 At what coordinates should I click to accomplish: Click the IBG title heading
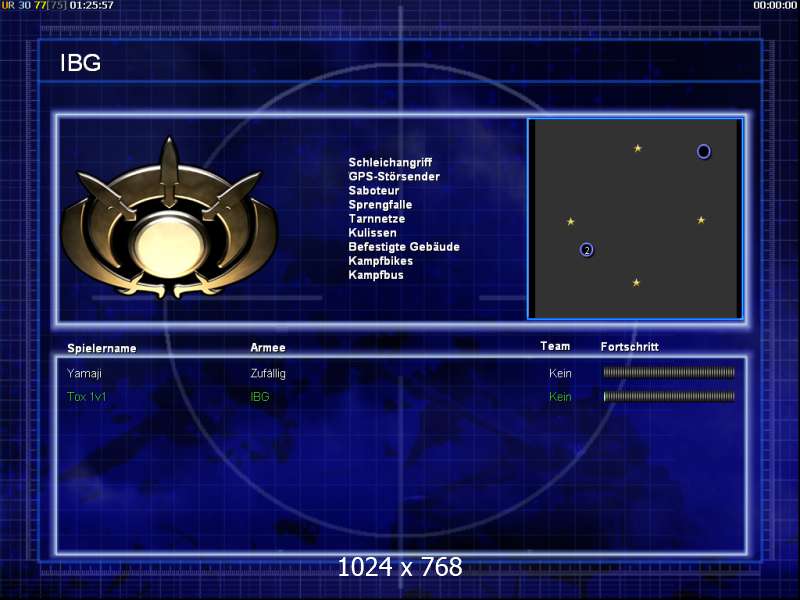click(x=80, y=63)
